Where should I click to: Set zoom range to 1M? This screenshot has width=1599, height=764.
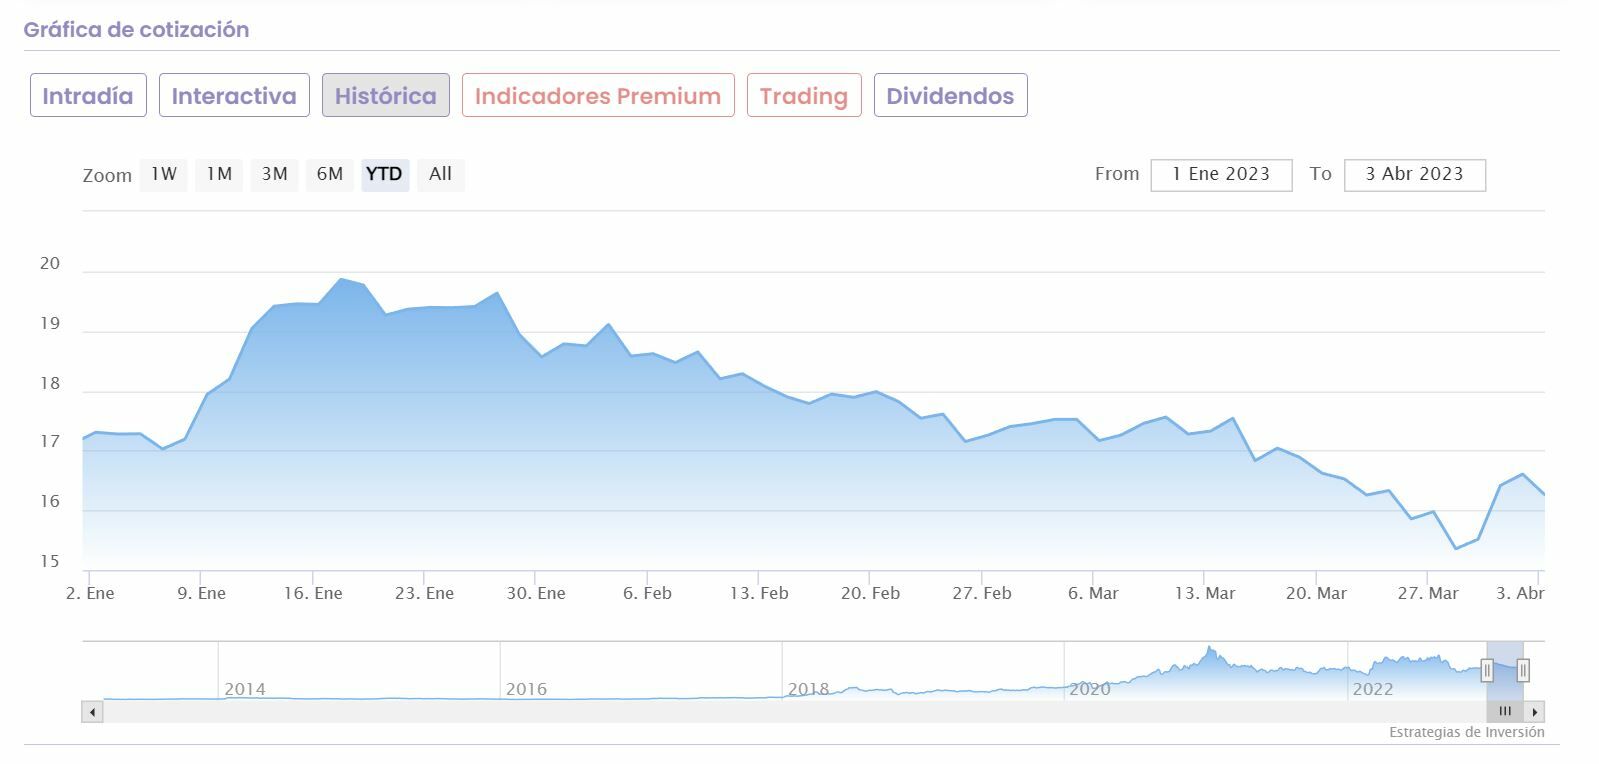219,174
